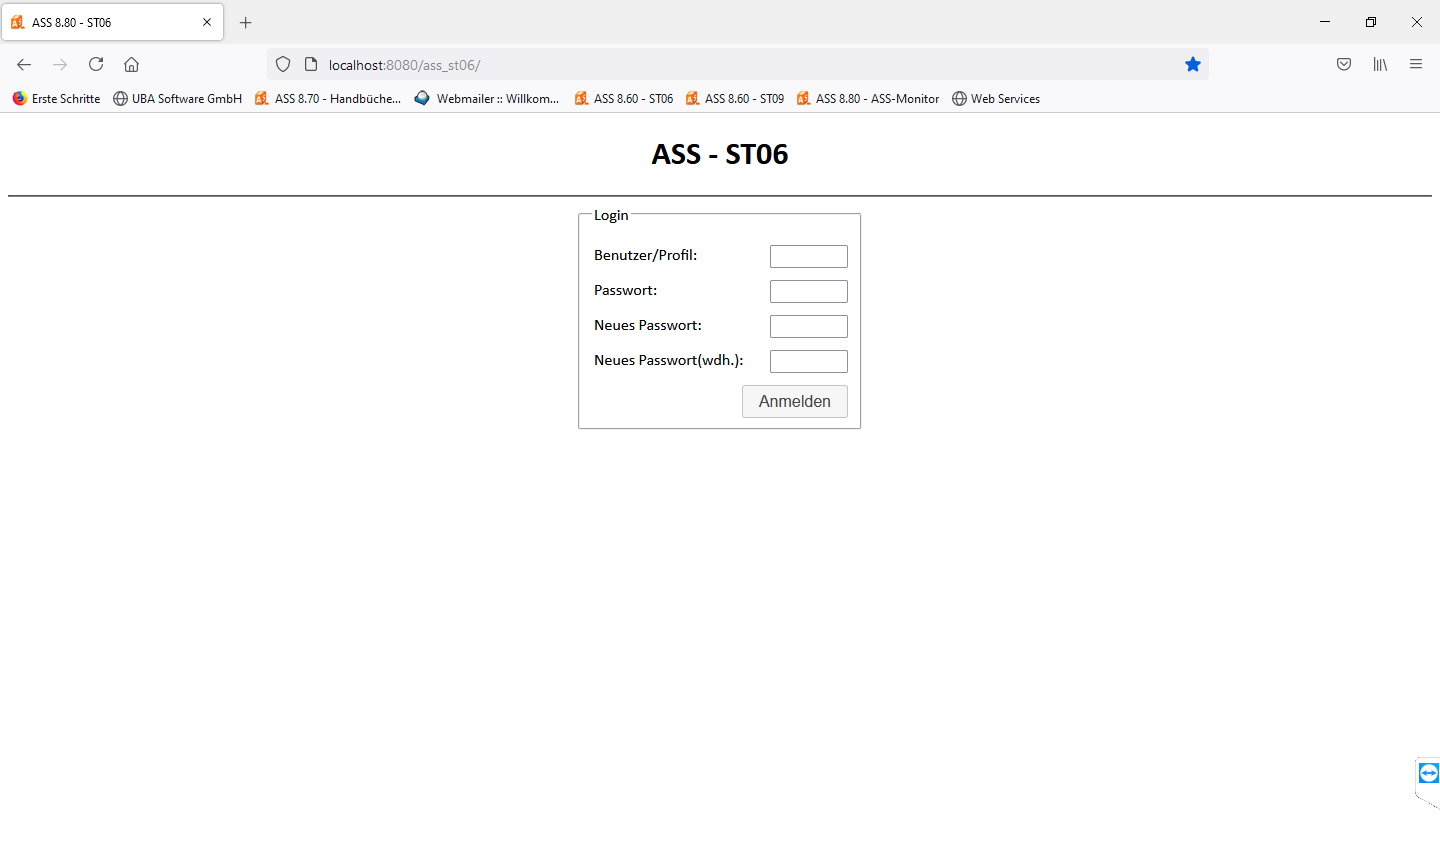The height and width of the screenshot is (860, 1440).
Task: Open the Web Services bookmark
Action: 996,98
